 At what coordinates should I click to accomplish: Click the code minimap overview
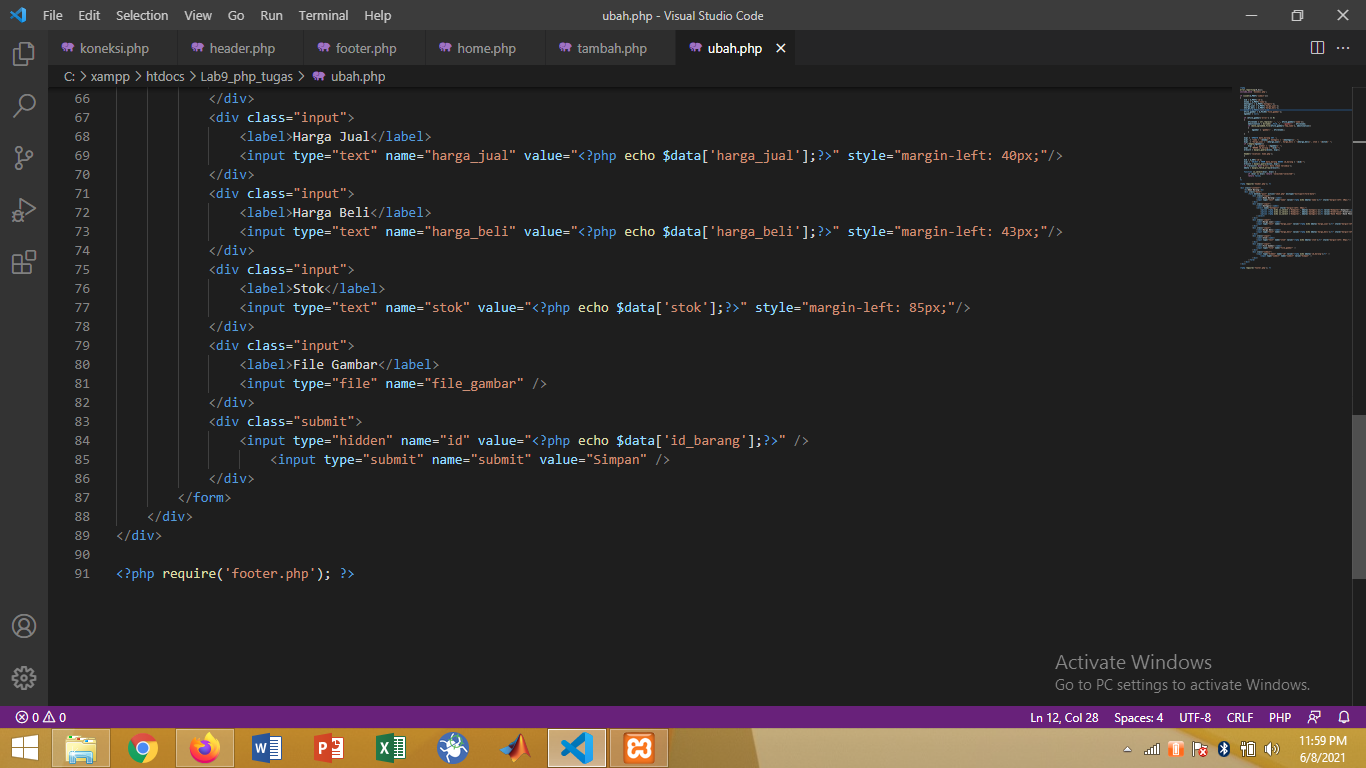pyautogui.click(x=1295, y=178)
